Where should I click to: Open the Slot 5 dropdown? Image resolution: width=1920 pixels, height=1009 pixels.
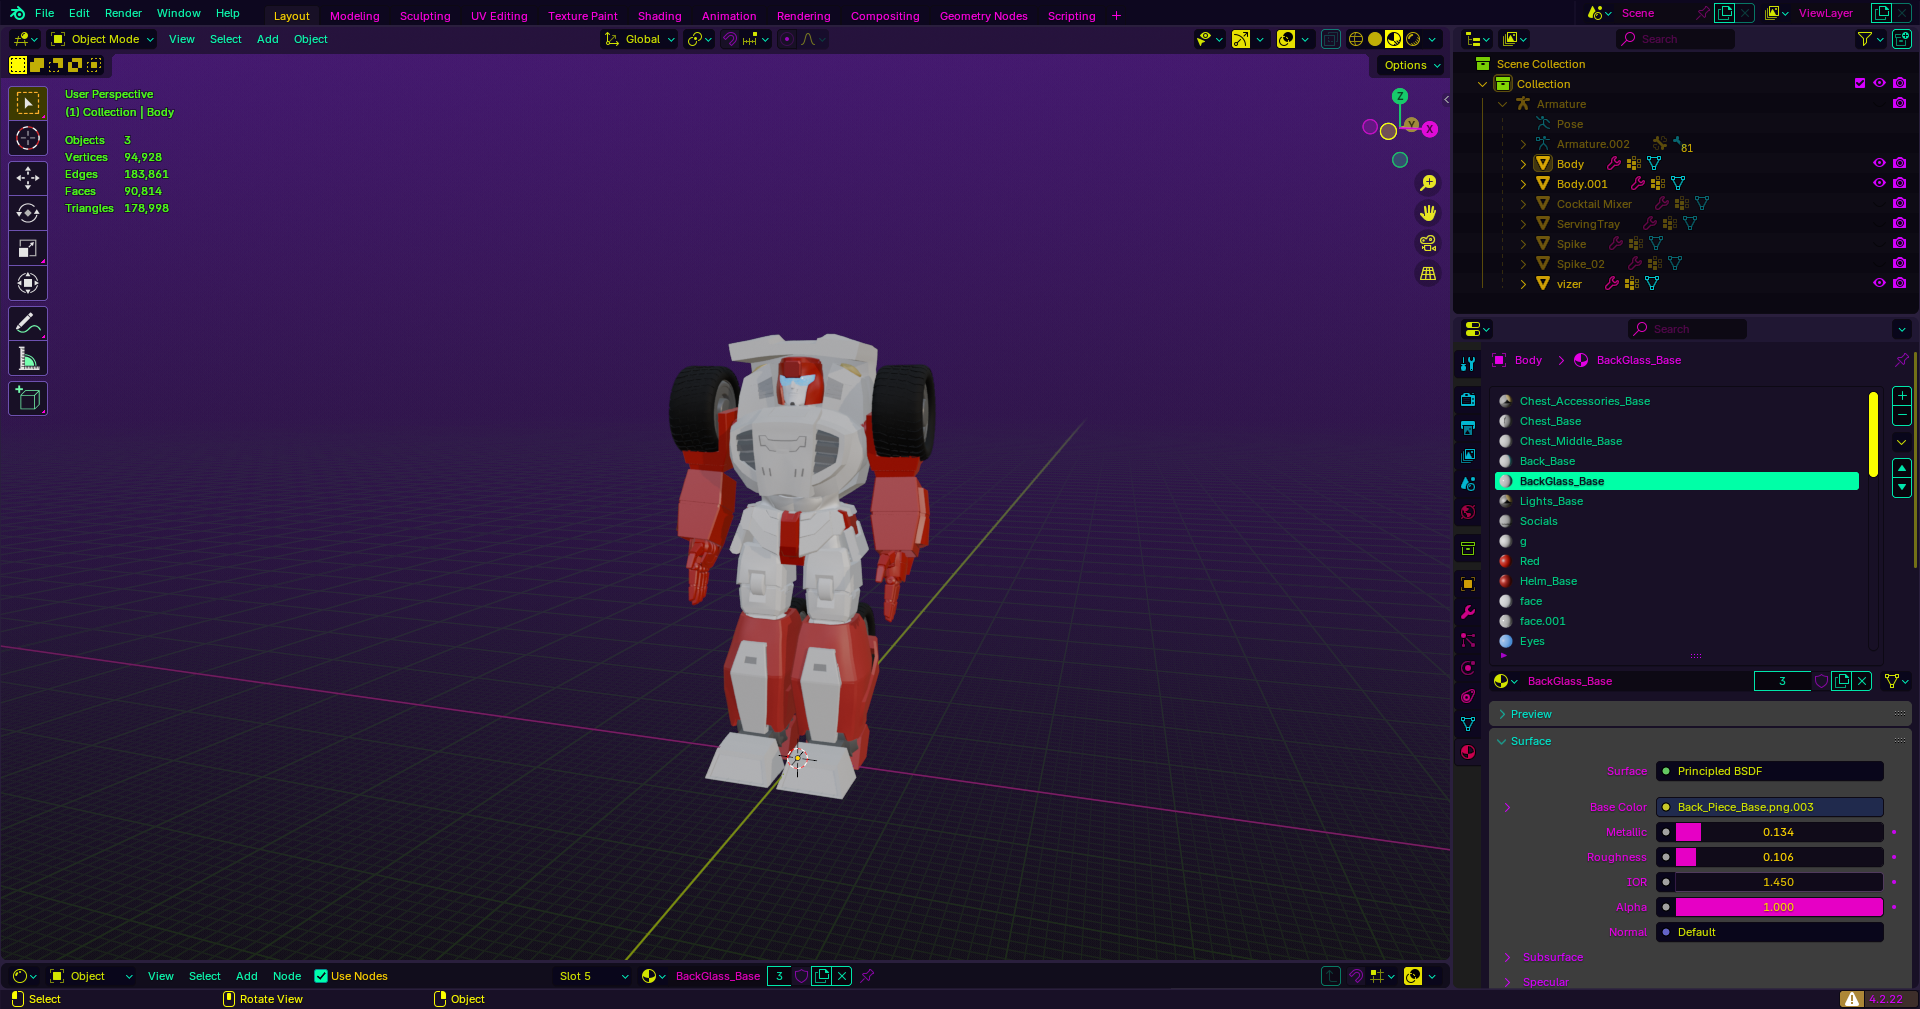click(x=594, y=976)
